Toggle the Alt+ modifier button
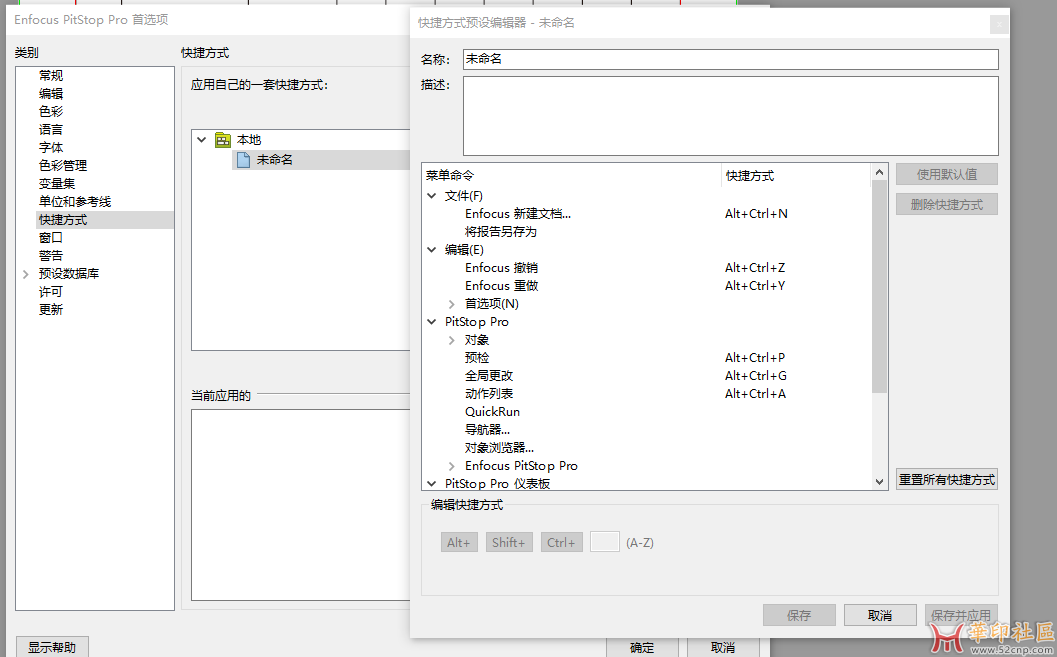 (x=458, y=542)
